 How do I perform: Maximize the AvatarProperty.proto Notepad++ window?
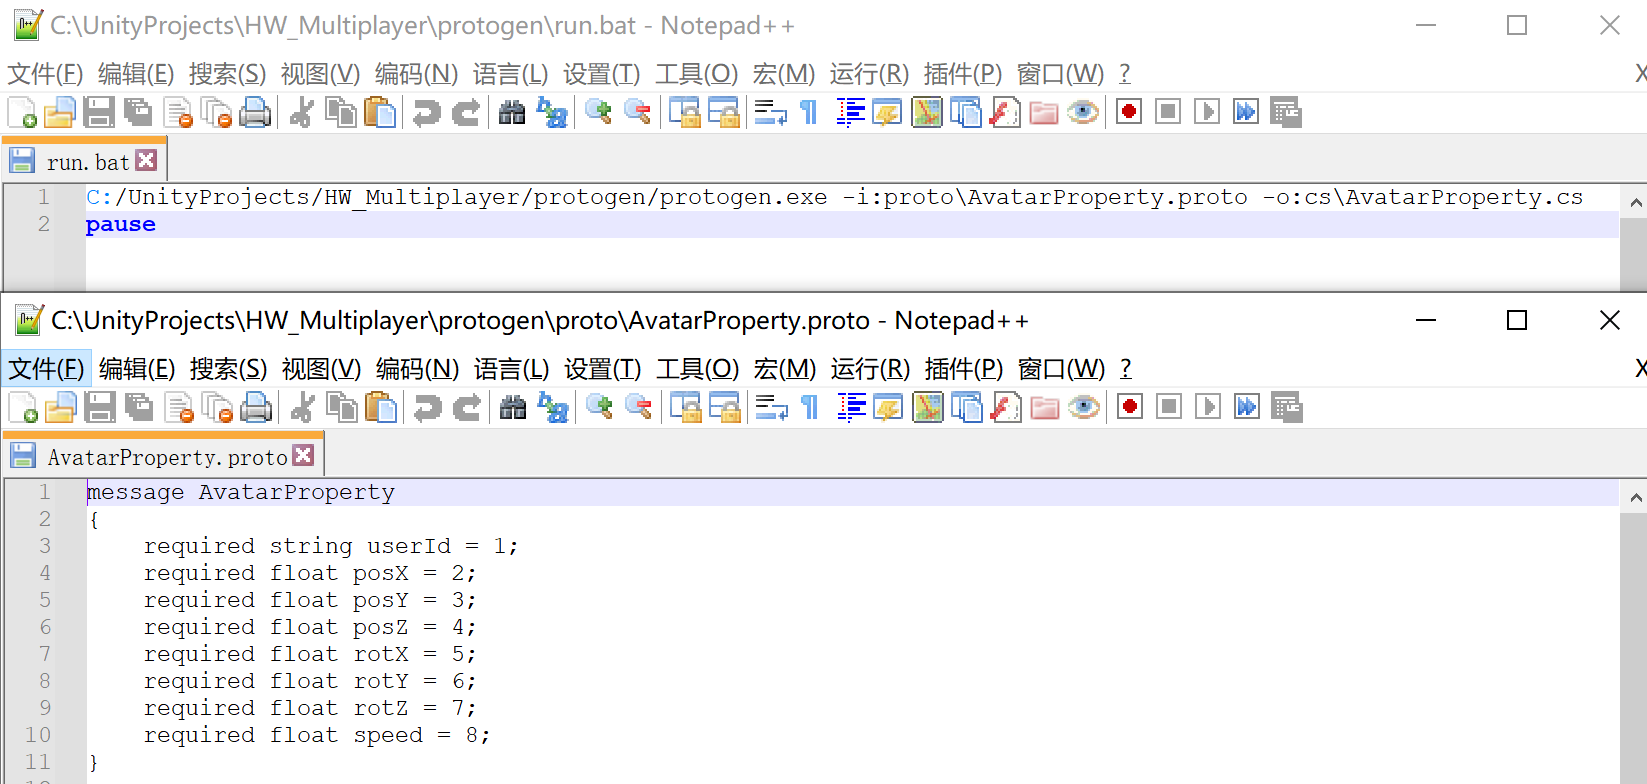click(1517, 320)
